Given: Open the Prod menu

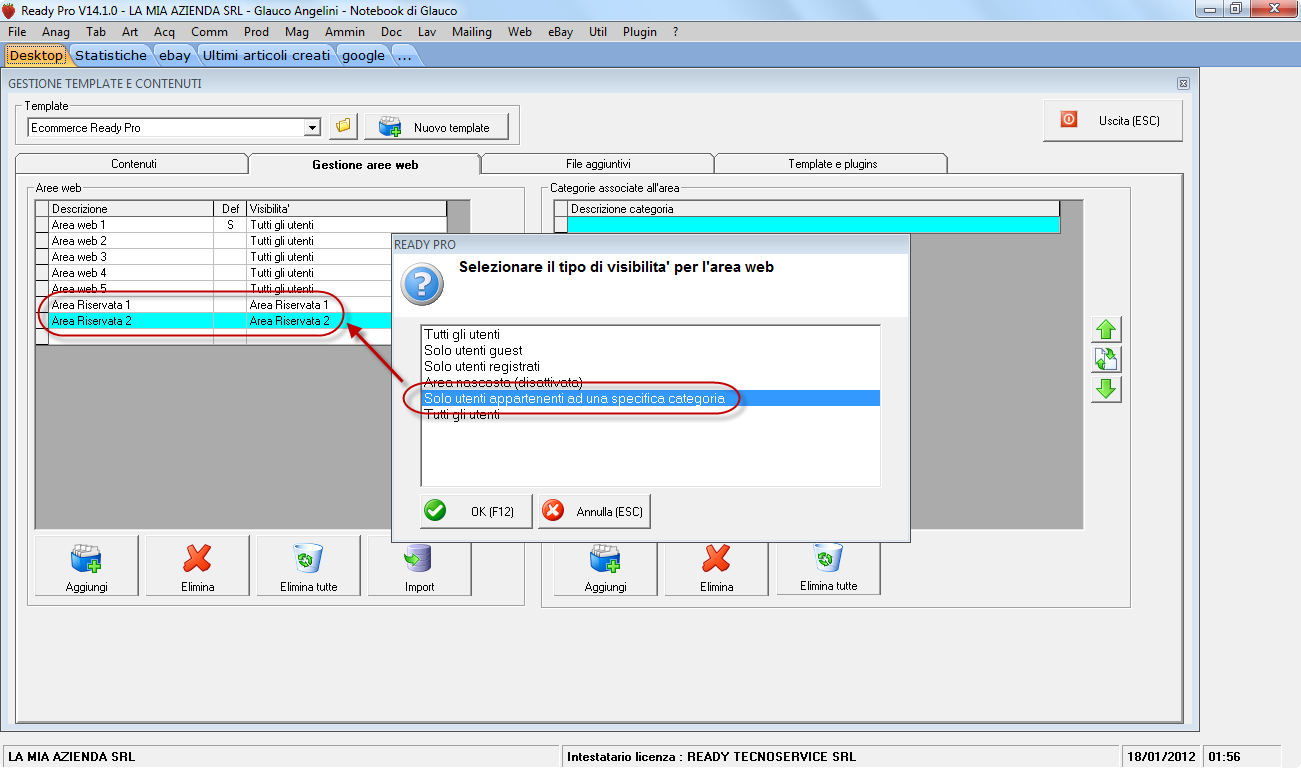Looking at the screenshot, I should pos(257,31).
